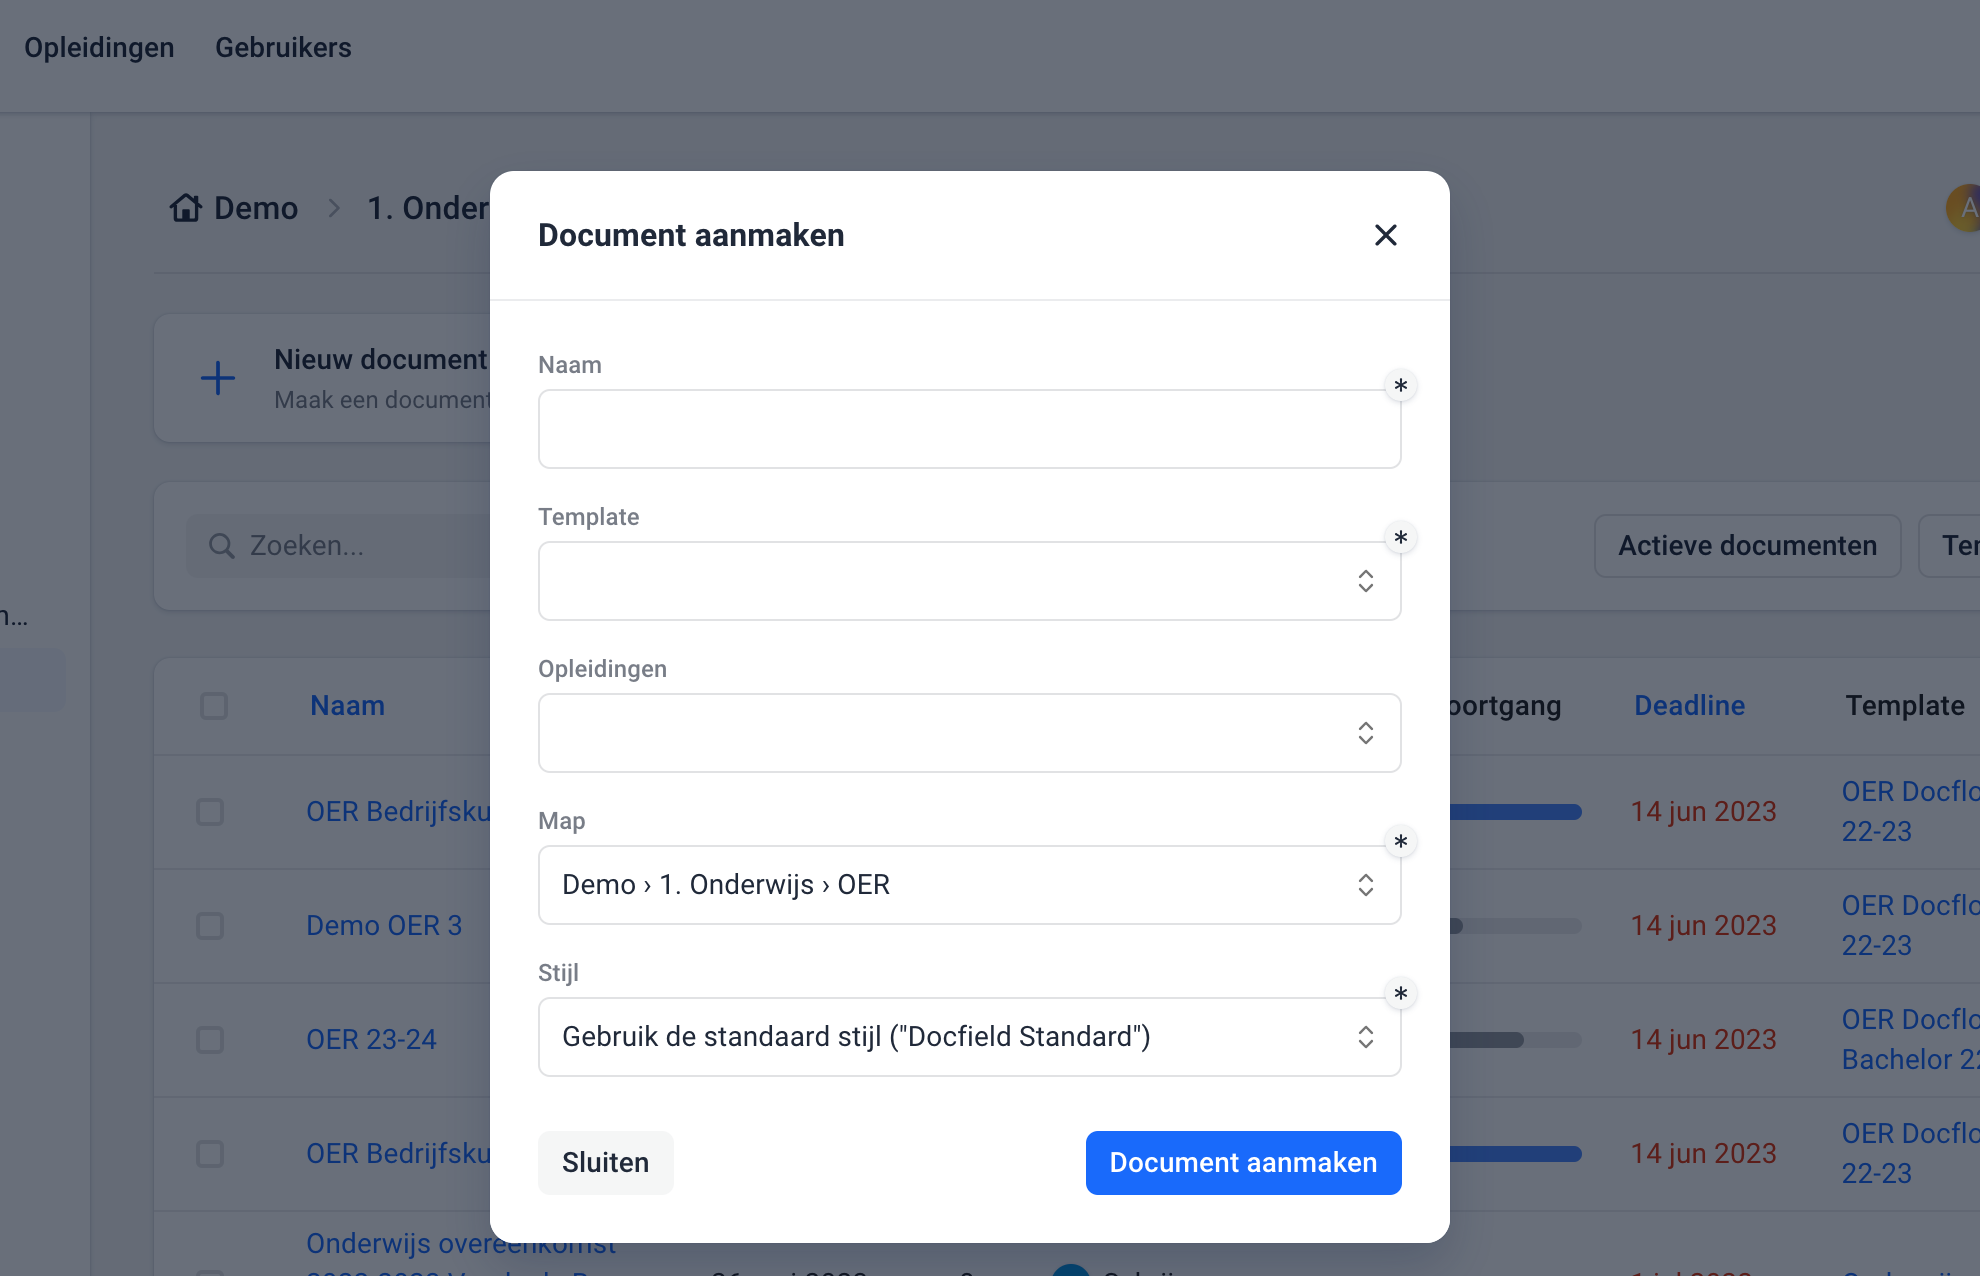The width and height of the screenshot is (1980, 1276).
Task: Open the Gebruikers menu item
Action: coord(283,48)
